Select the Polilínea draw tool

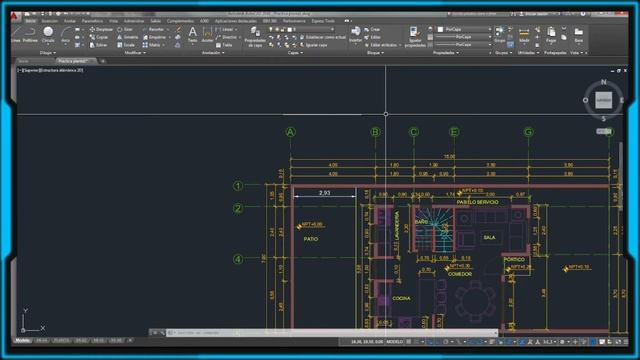pos(30,35)
